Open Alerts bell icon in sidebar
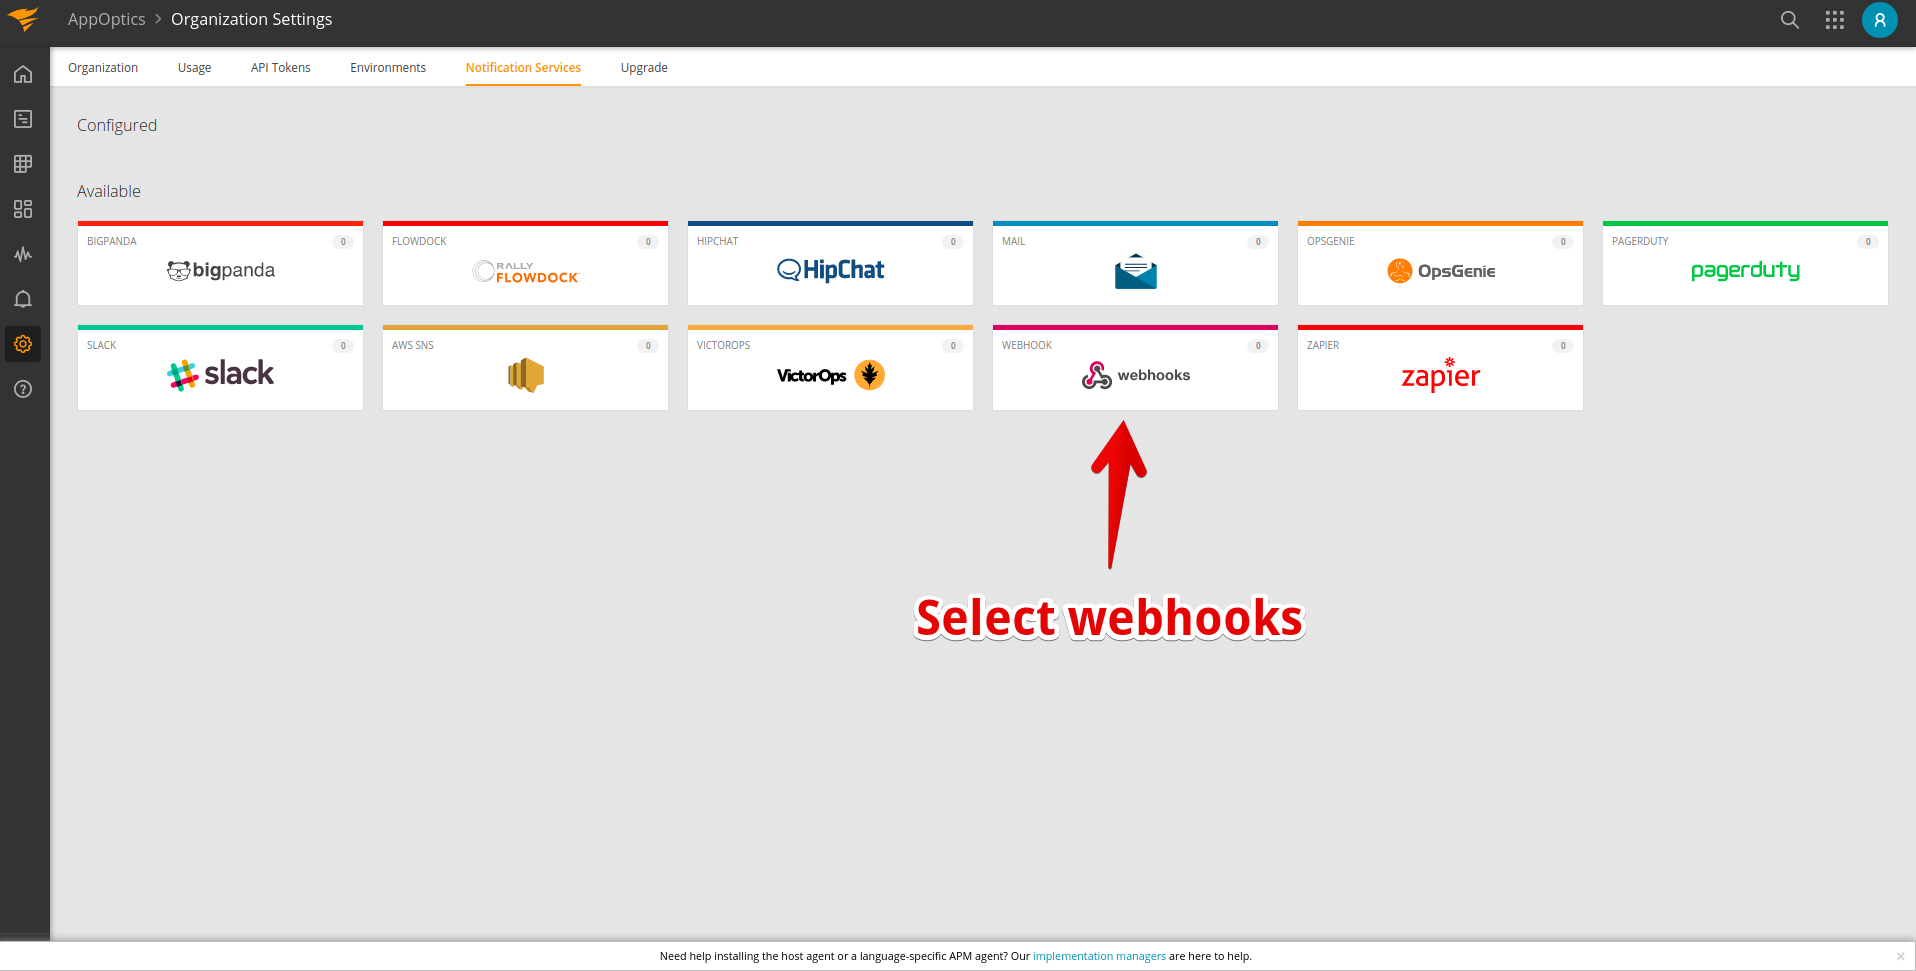 click(x=23, y=299)
